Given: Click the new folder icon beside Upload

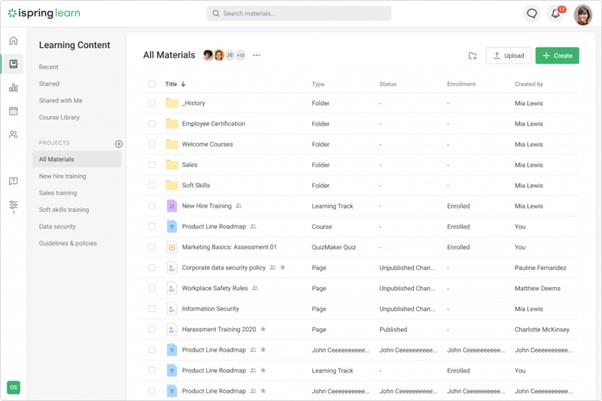Looking at the screenshot, I should tap(473, 56).
